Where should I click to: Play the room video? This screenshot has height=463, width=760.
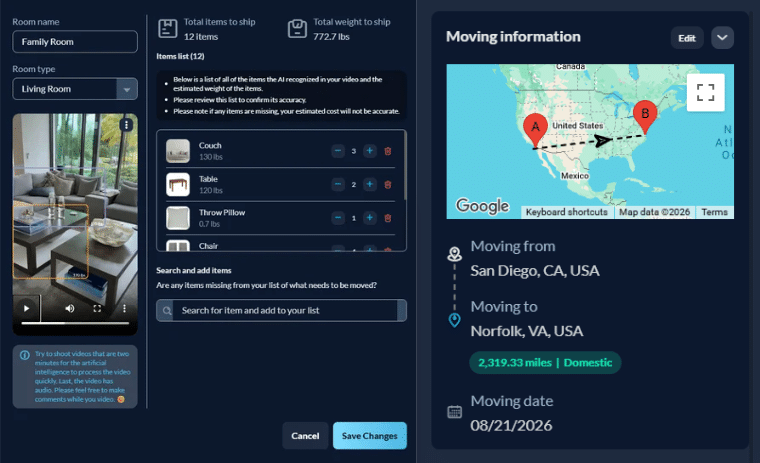click(27, 308)
